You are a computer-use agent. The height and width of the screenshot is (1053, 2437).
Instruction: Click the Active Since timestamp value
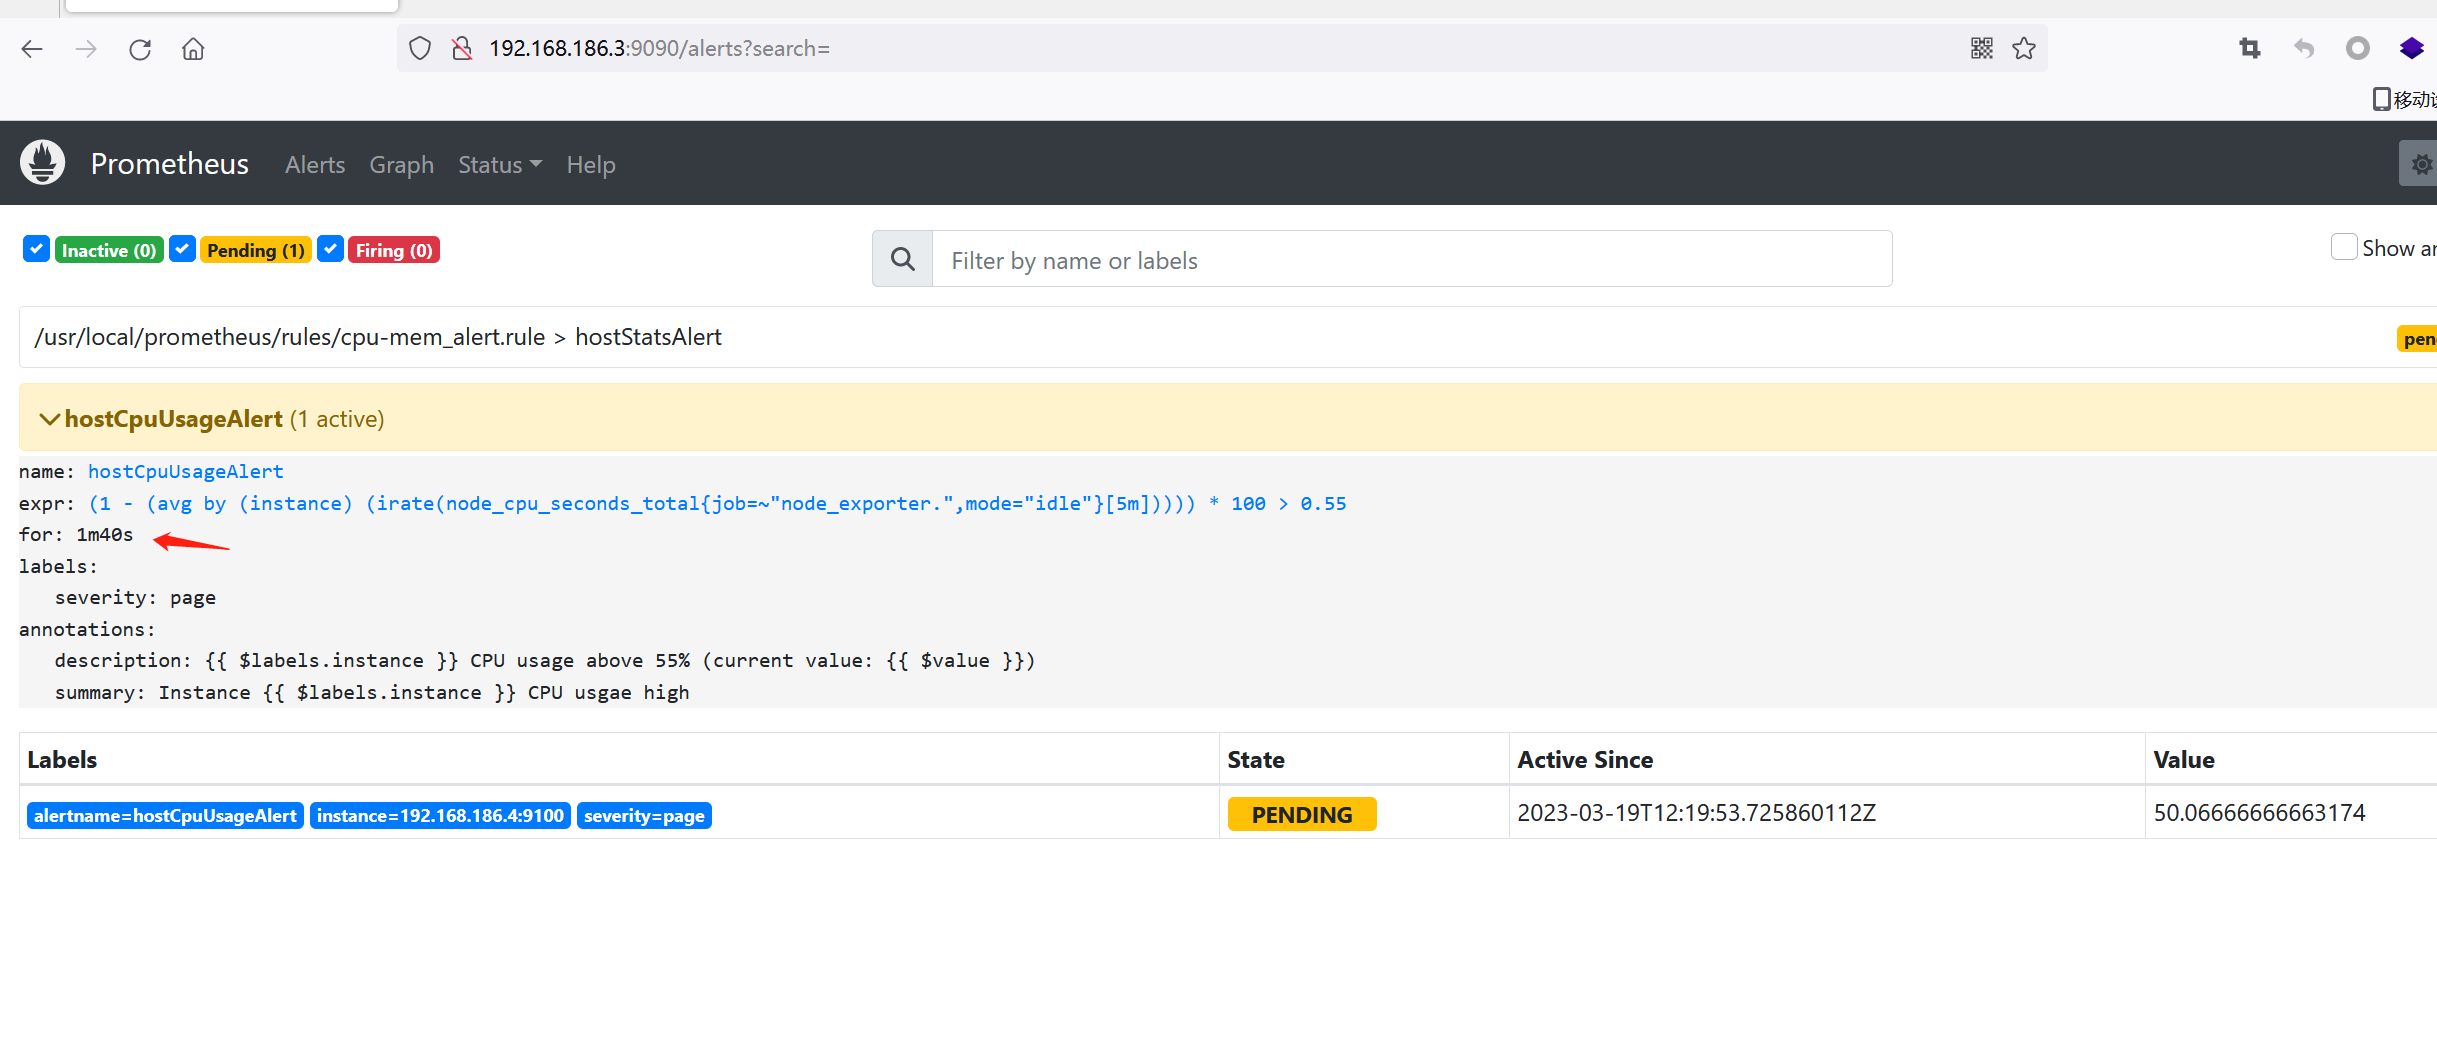[1696, 813]
